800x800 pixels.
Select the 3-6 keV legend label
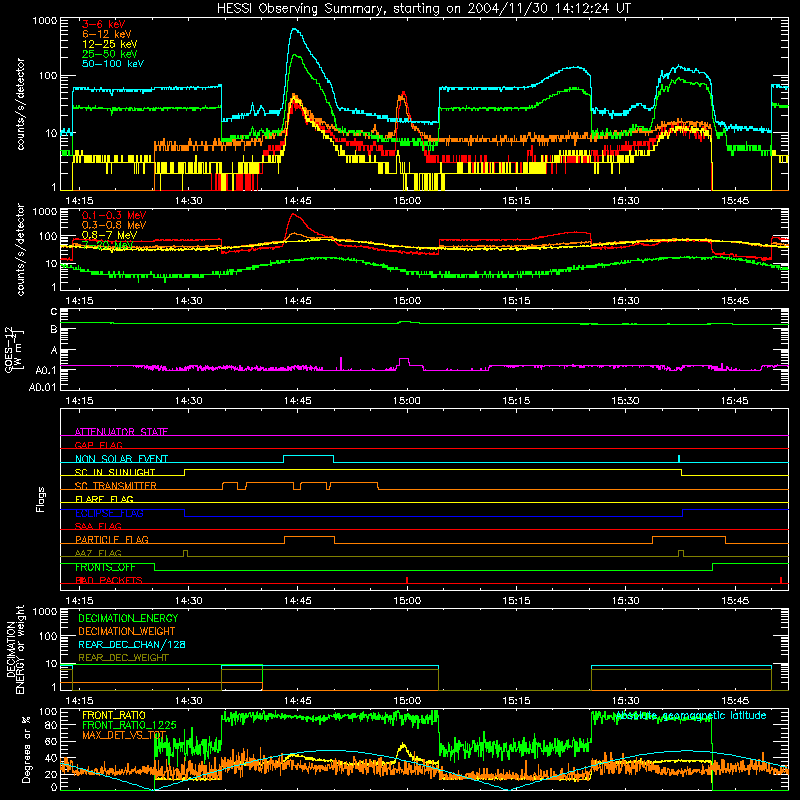coord(104,24)
